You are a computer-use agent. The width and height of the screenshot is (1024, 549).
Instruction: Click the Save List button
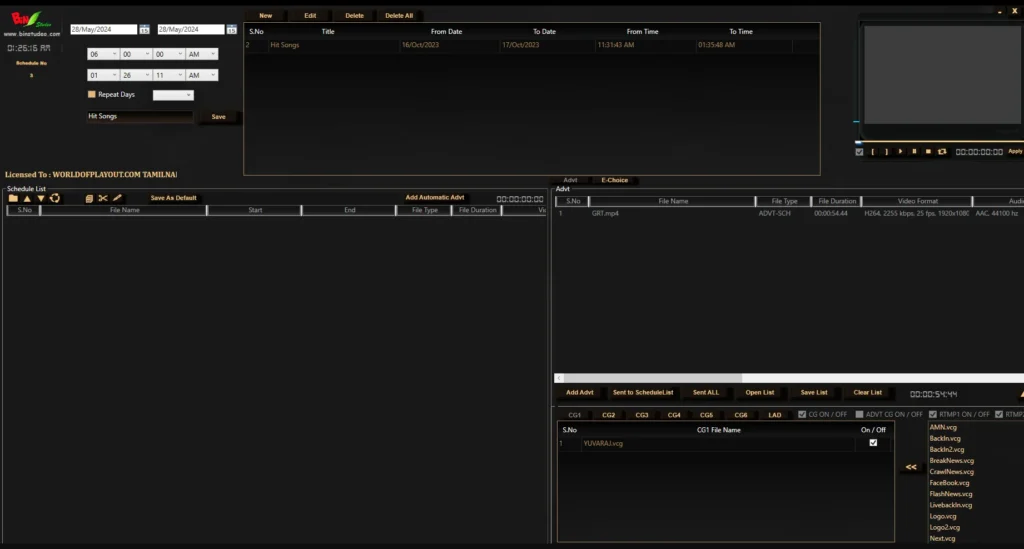tap(814, 393)
